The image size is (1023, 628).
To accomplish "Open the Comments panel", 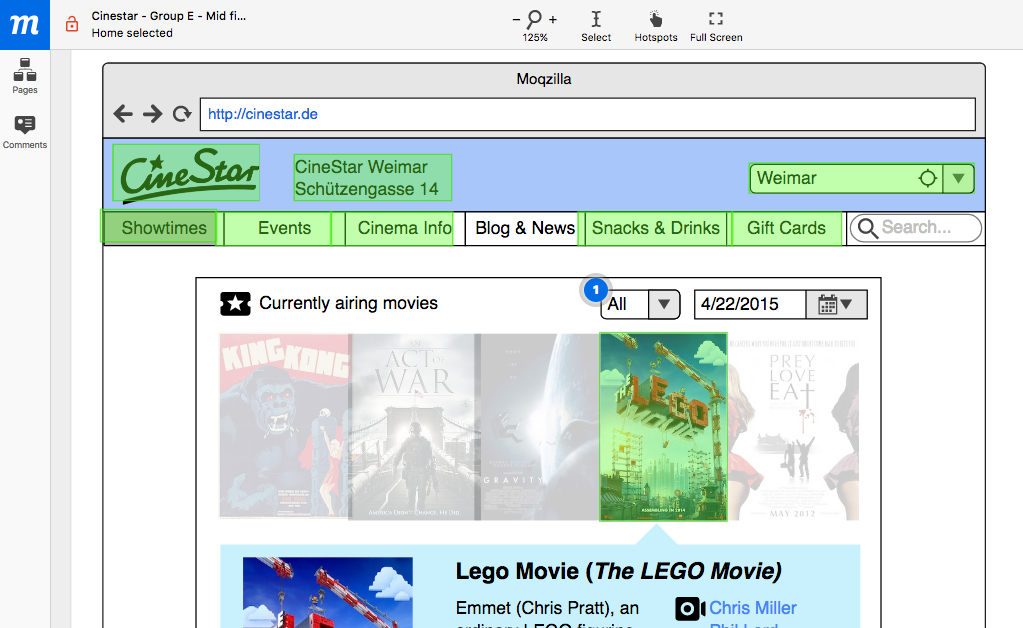I will [x=25, y=131].
